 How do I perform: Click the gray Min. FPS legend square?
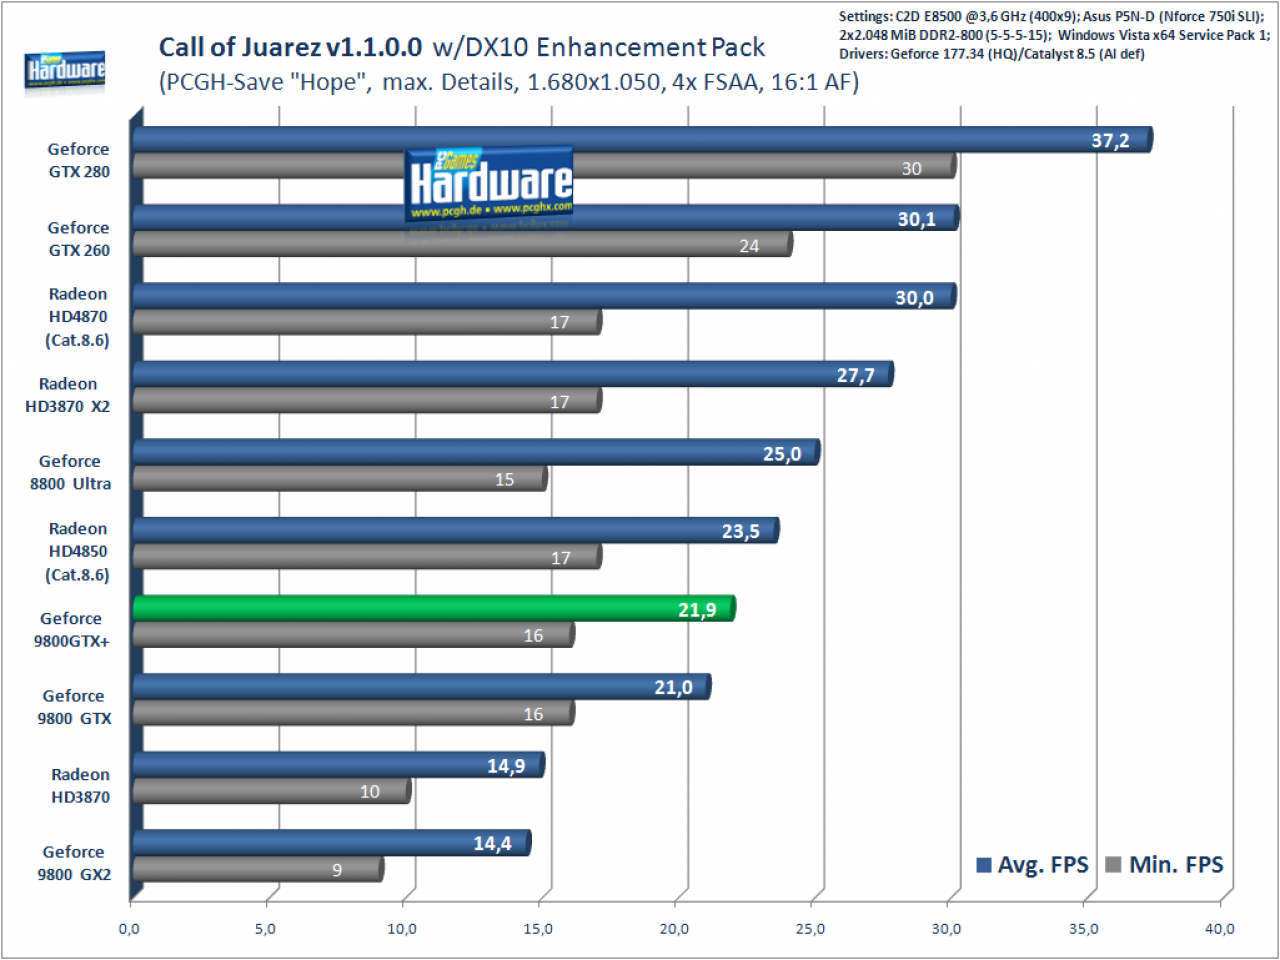pos(1114,865)
